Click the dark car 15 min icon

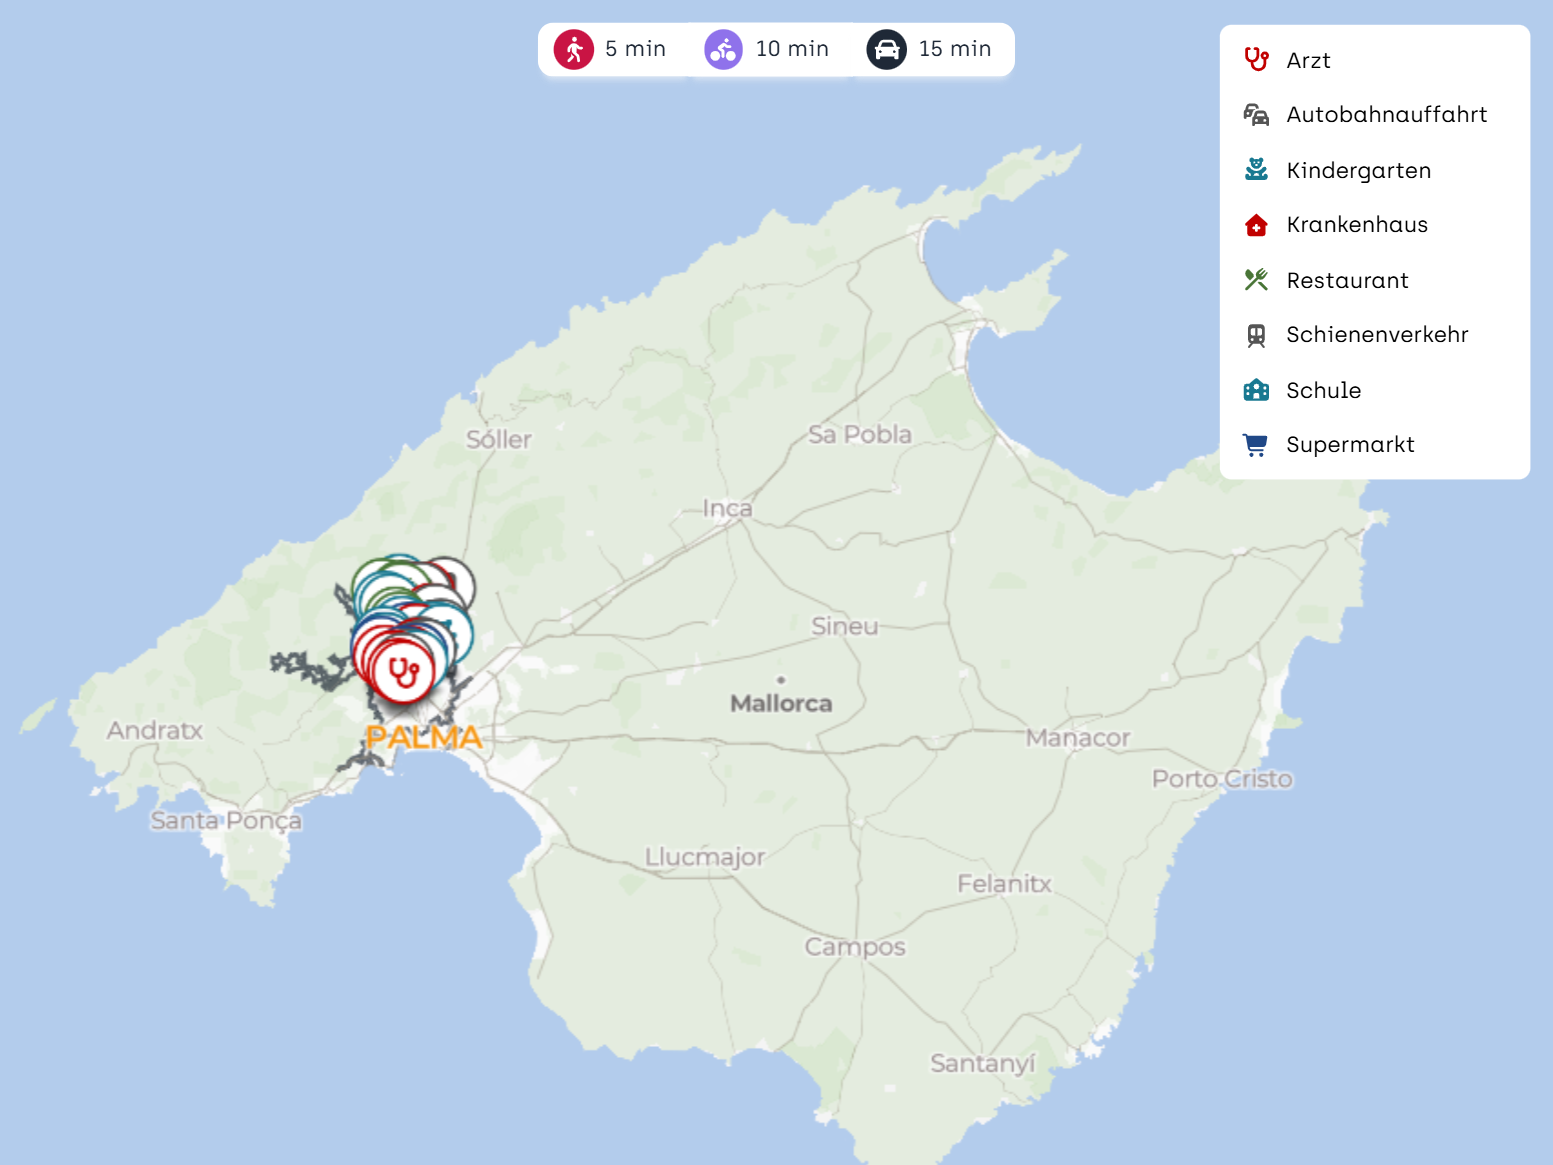pyautogui.click(x=886, y=49)
